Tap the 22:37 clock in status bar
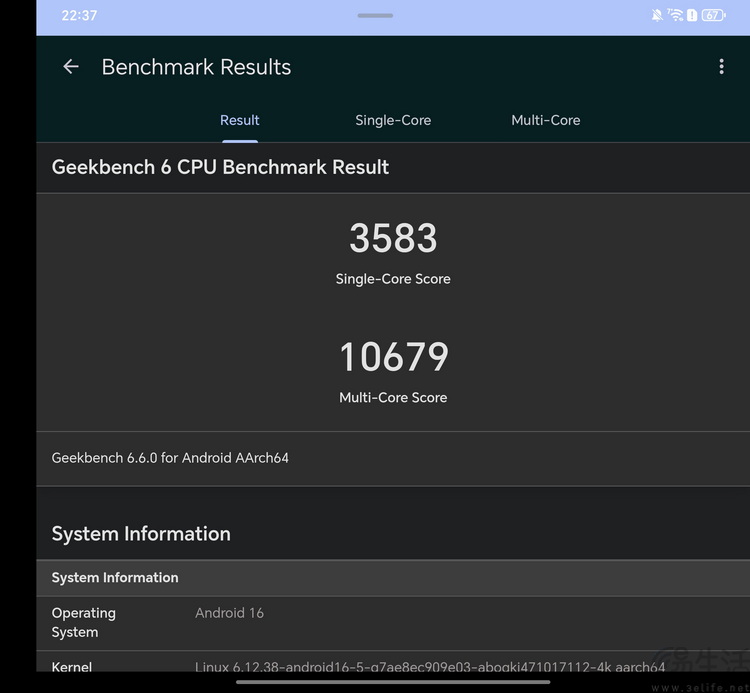 point(79,15)
